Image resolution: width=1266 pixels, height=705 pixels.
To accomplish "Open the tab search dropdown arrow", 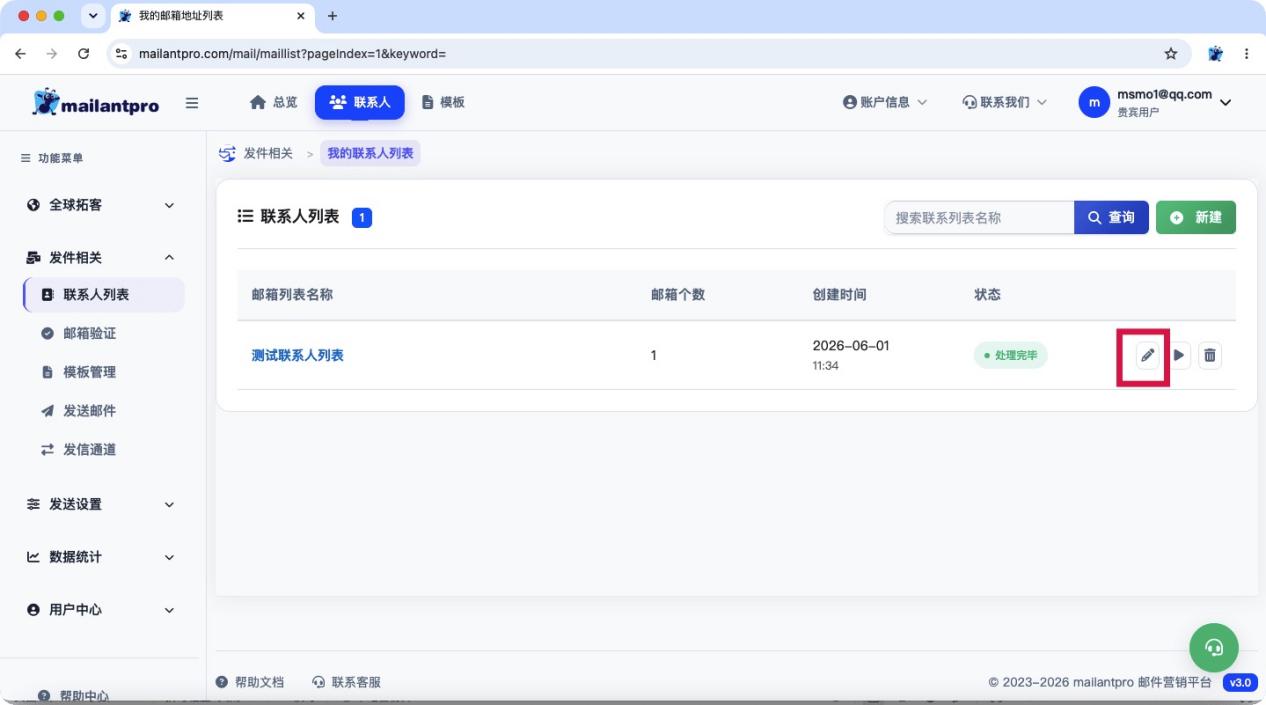I will (93, 16).
